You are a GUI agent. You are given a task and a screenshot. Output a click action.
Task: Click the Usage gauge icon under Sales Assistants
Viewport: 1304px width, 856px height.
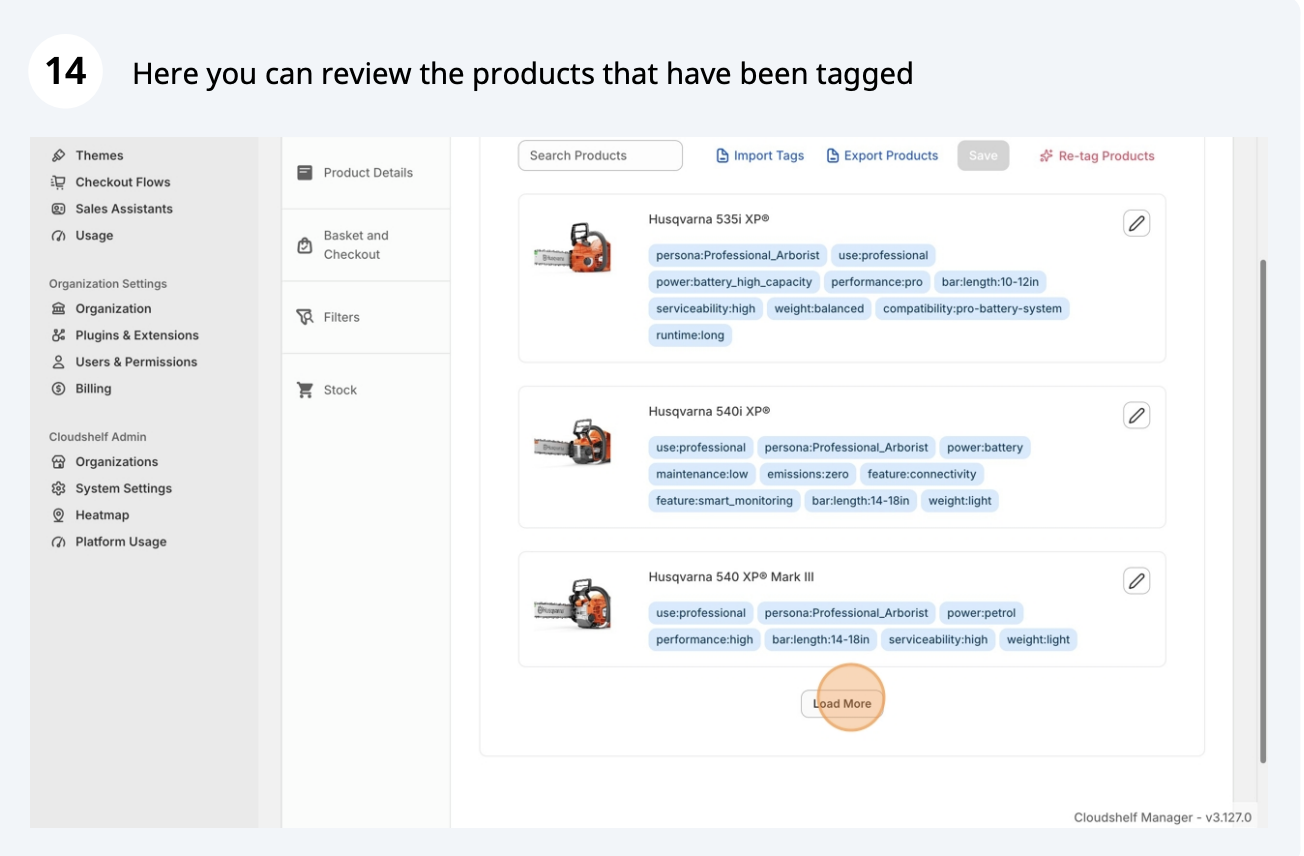pyautogui.click(x=58, y=236)
